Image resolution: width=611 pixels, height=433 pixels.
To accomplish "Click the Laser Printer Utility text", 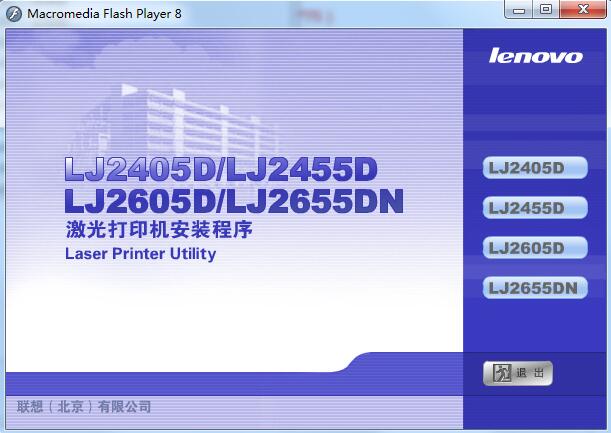I will coord(140,254).
